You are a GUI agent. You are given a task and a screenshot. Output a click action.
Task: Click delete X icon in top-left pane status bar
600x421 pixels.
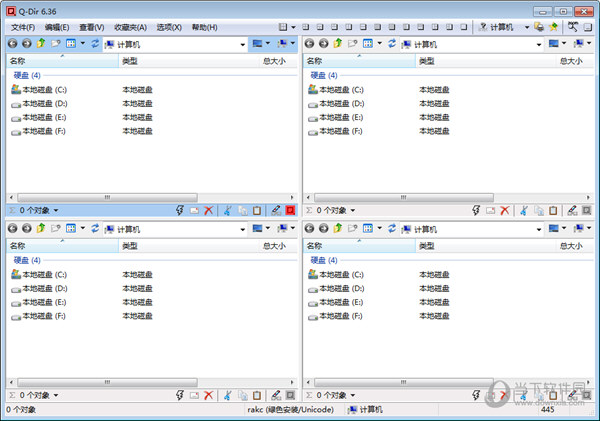click(x=209, y=210)
